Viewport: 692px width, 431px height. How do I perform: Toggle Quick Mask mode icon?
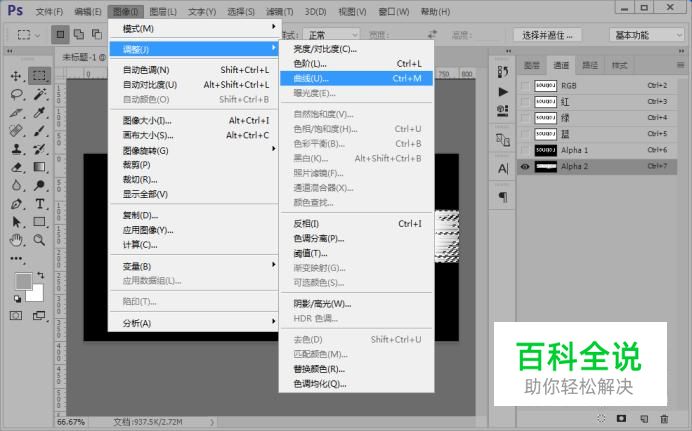coord(16,315)
